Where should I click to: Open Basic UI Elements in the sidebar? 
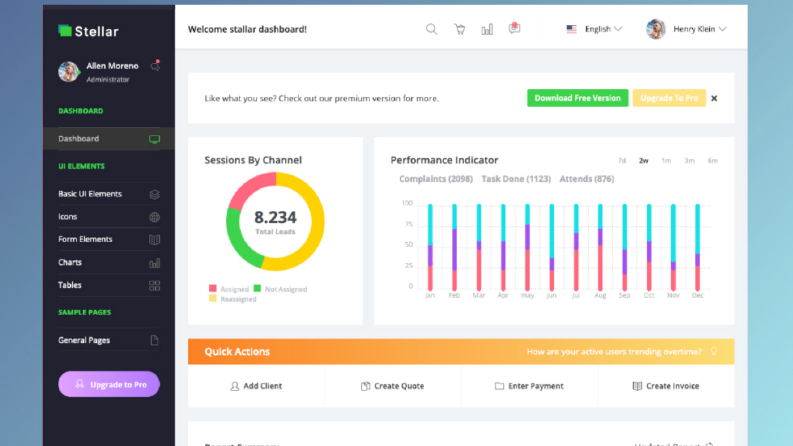pos(109,194)
